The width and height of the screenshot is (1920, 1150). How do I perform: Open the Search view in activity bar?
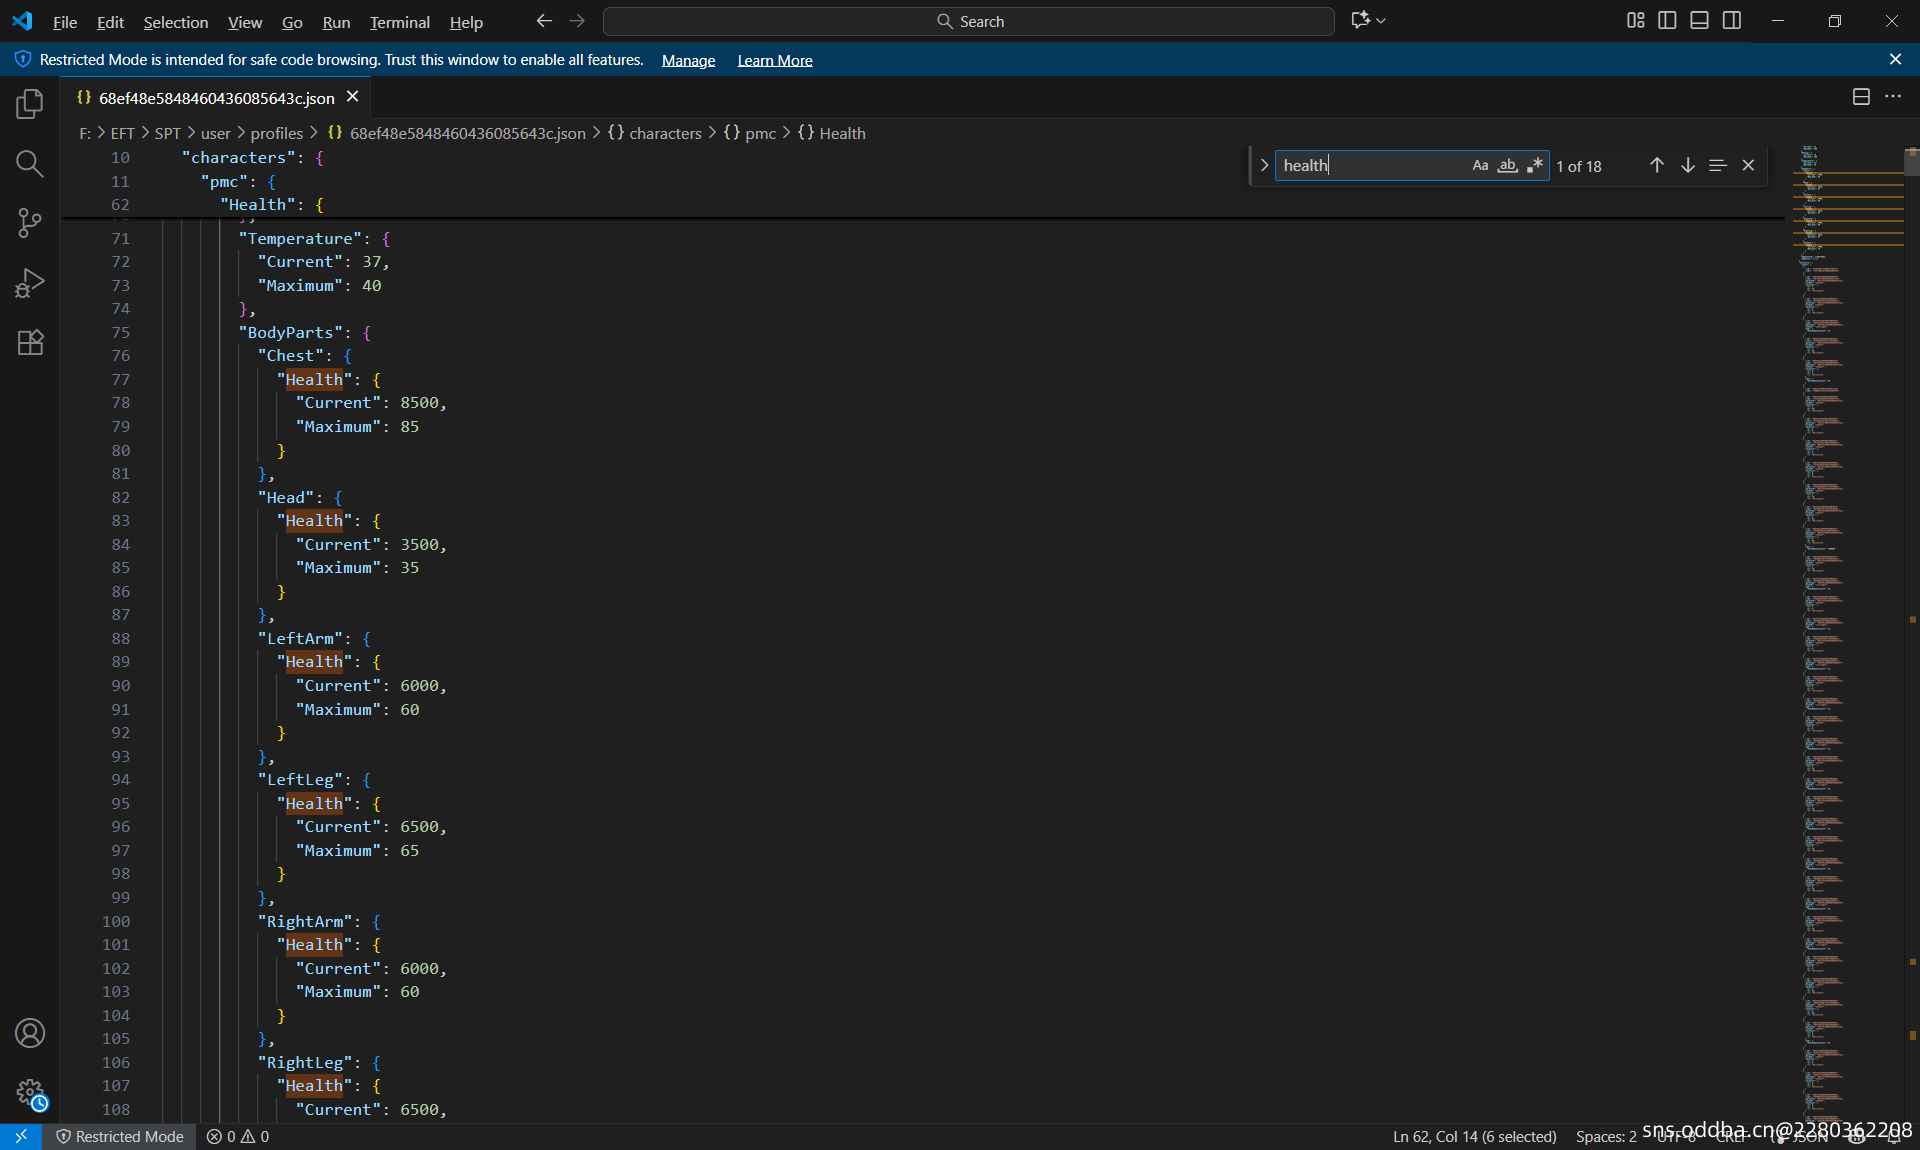pos(30,164)
